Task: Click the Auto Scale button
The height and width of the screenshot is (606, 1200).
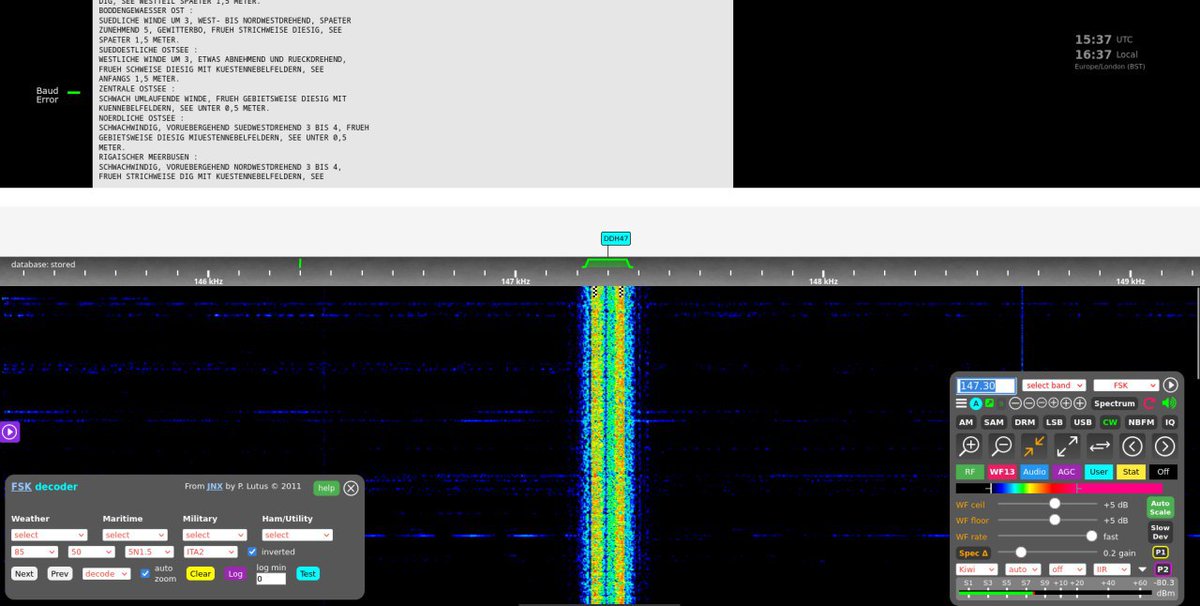Action: [1160, 508]
